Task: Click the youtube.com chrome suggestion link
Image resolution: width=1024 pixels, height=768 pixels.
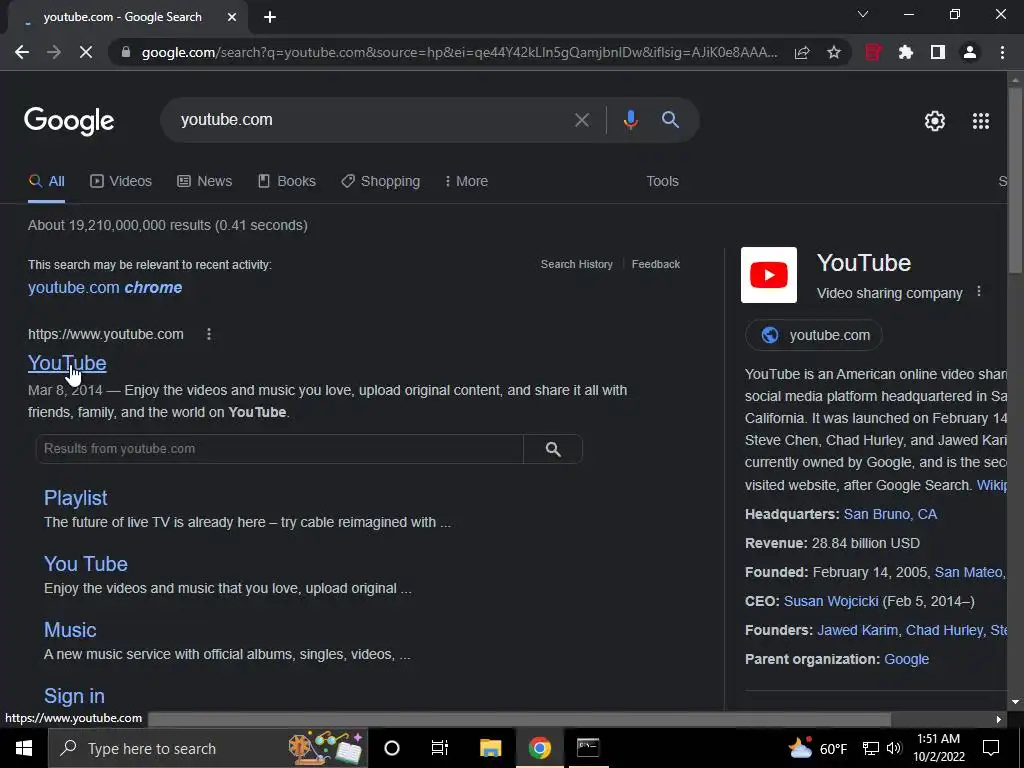Action: 105,287
